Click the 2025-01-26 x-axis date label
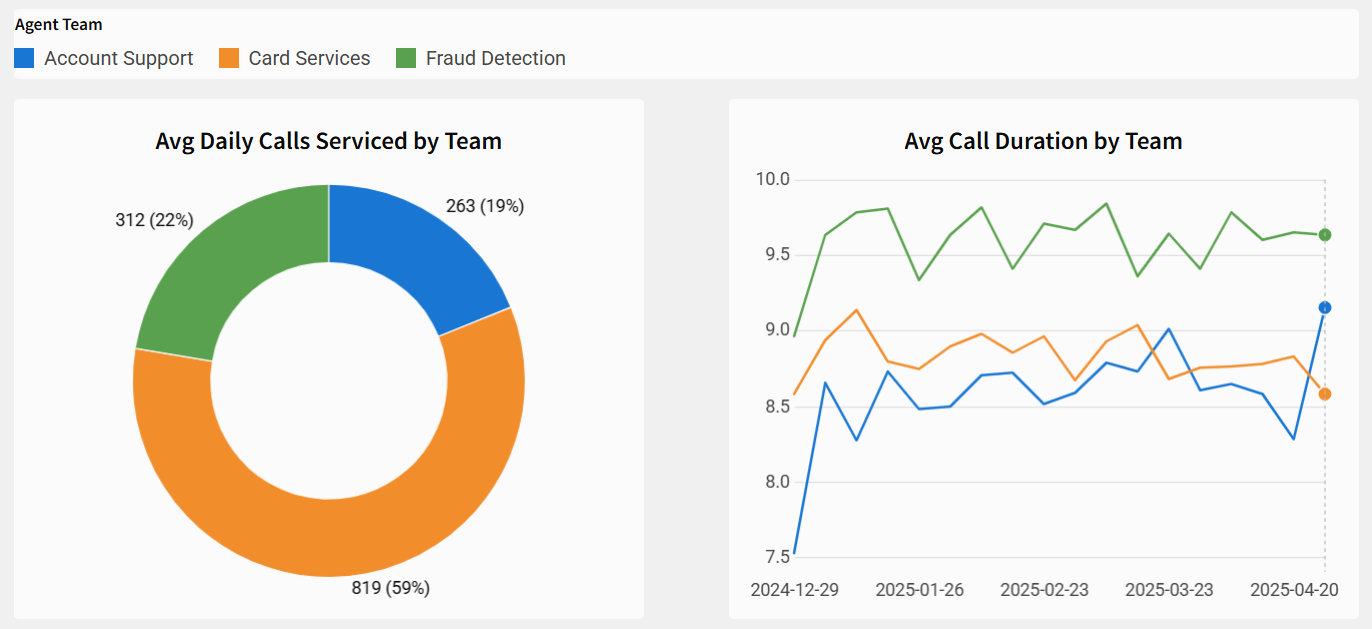 click(x=919, y=590)
